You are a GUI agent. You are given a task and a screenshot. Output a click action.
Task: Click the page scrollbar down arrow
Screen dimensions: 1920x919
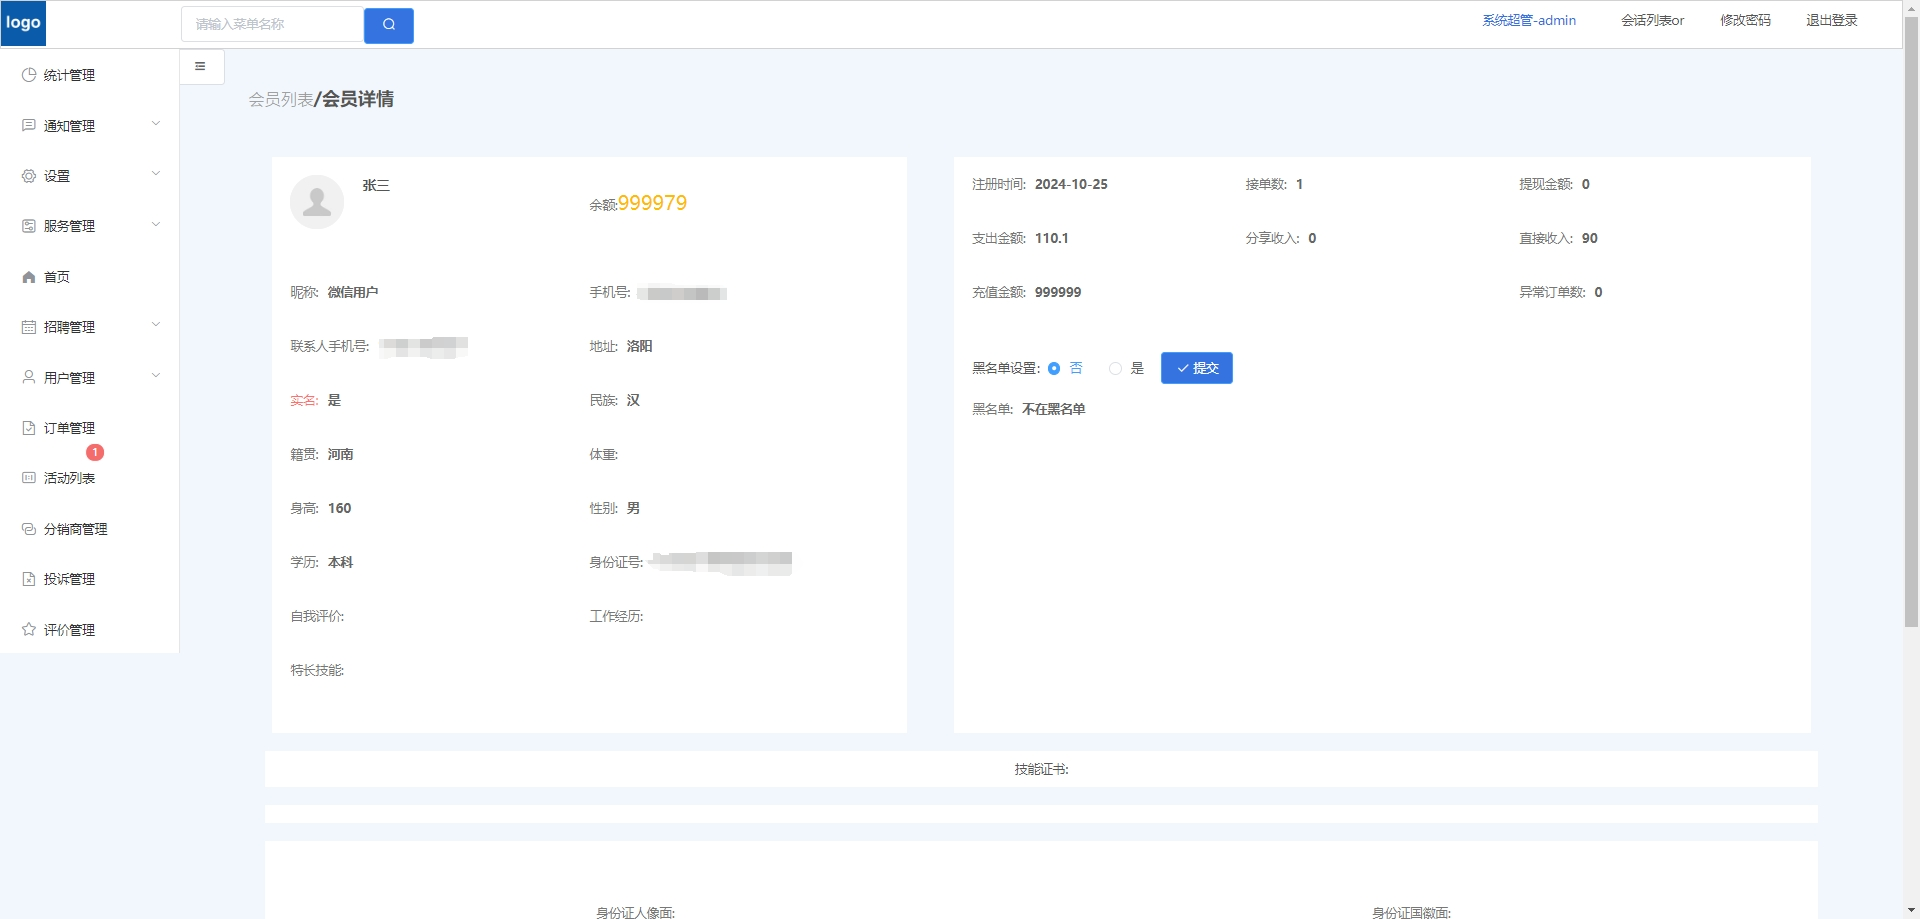point(1911,910)
